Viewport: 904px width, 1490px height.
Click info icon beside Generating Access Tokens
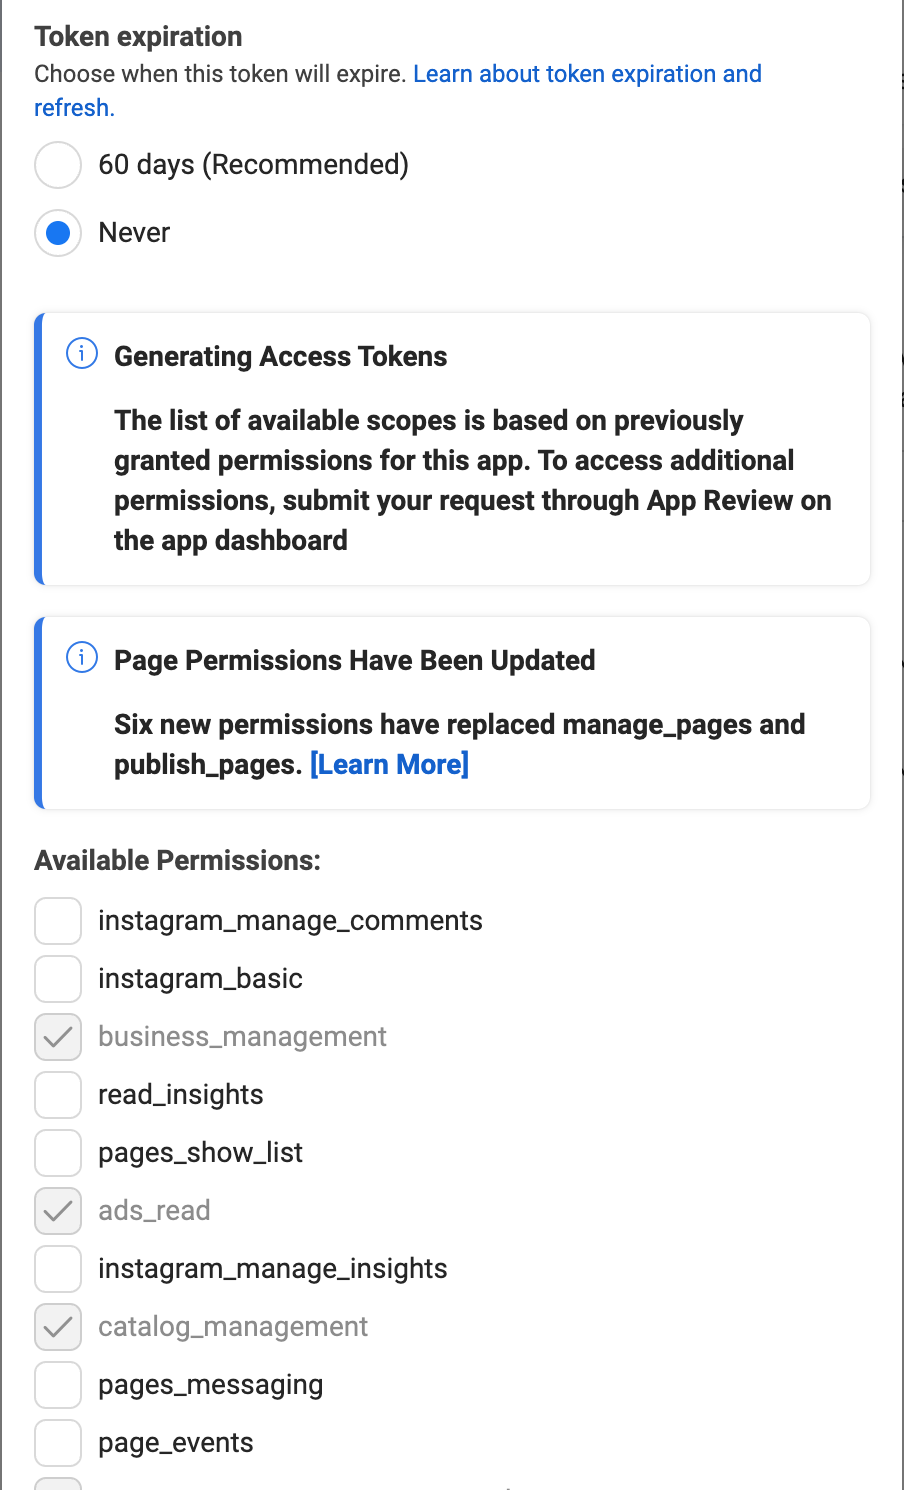[82, 354]
